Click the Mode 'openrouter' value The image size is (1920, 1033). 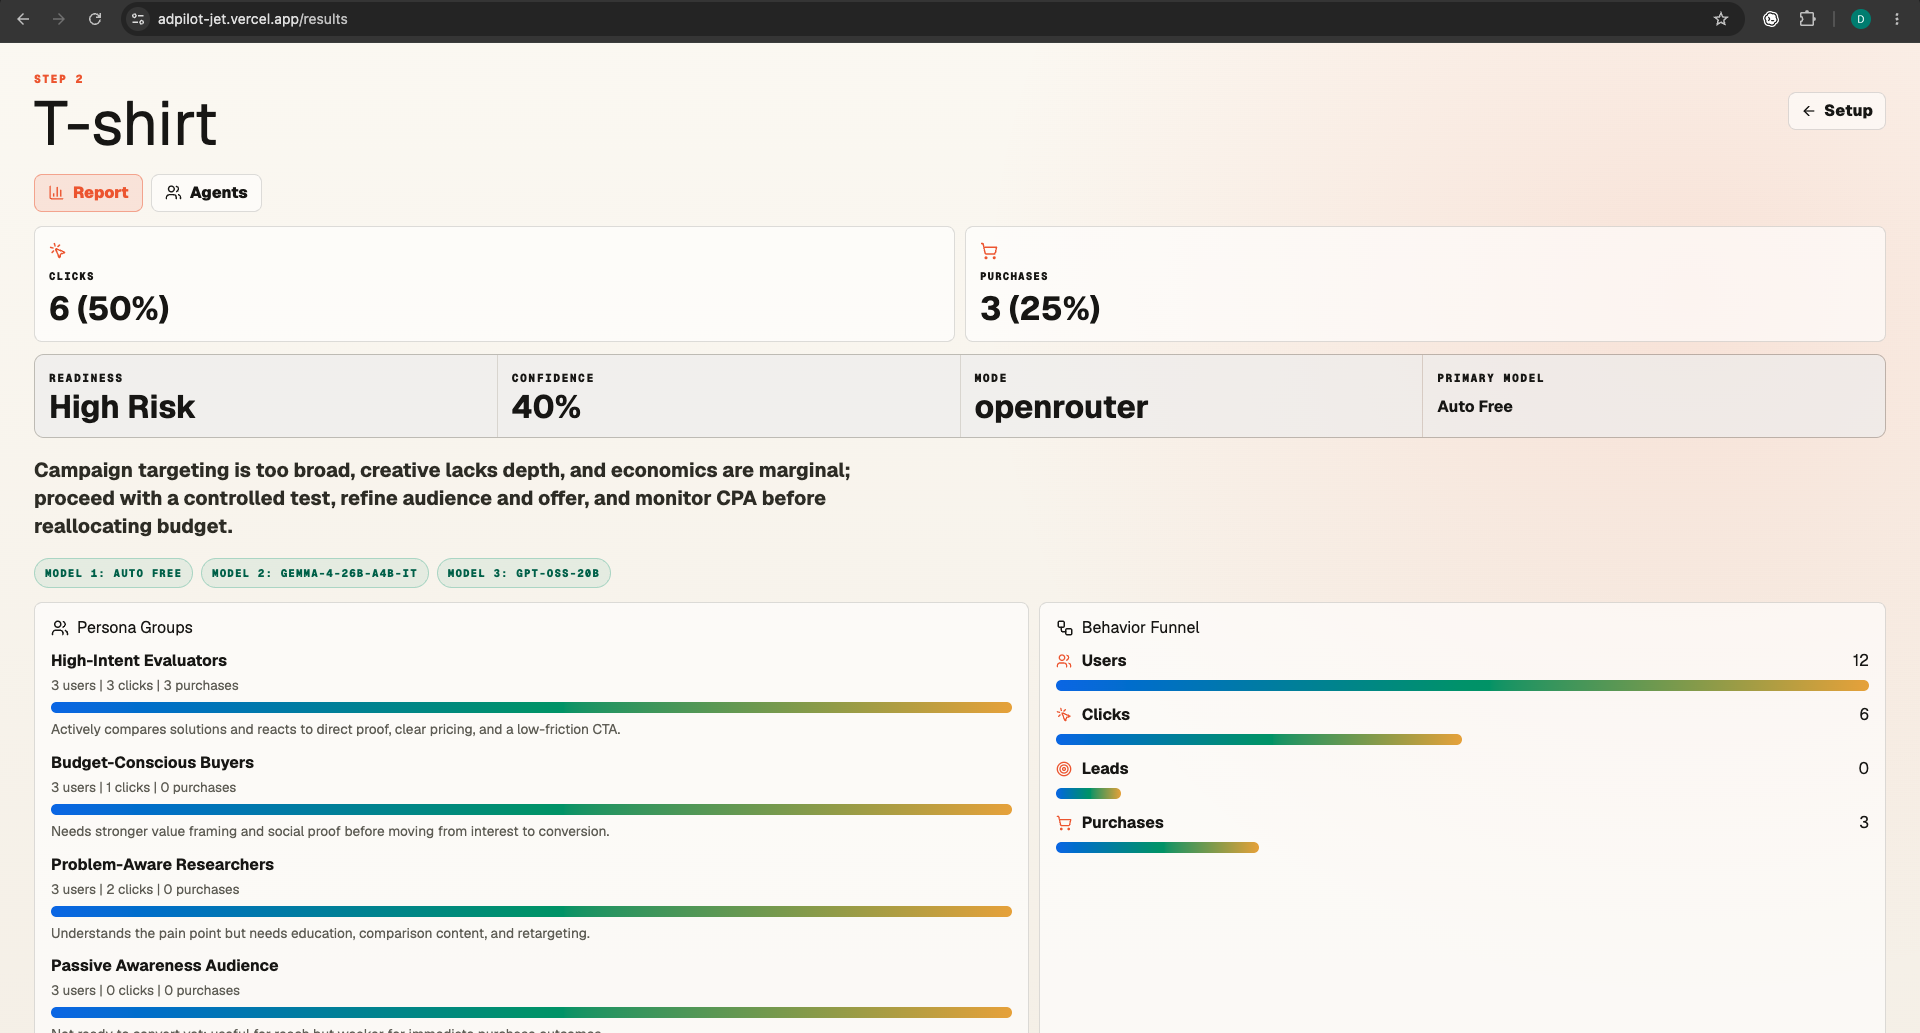point(1061,407)
